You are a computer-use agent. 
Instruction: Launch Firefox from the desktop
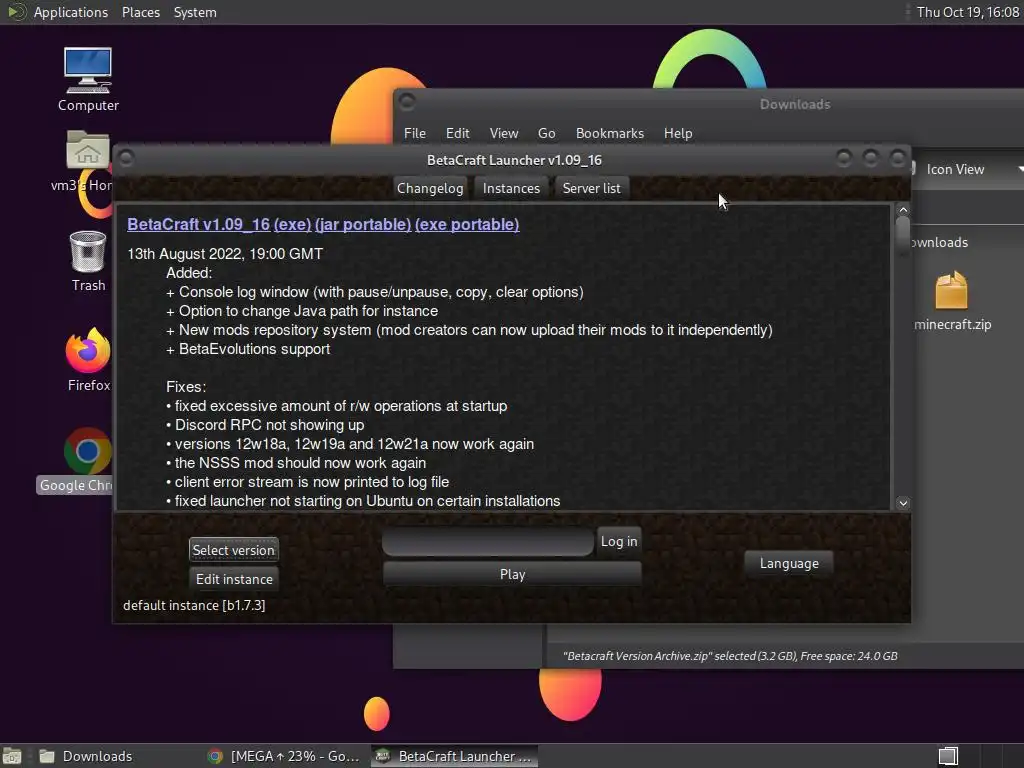click(x=88, y=359)
